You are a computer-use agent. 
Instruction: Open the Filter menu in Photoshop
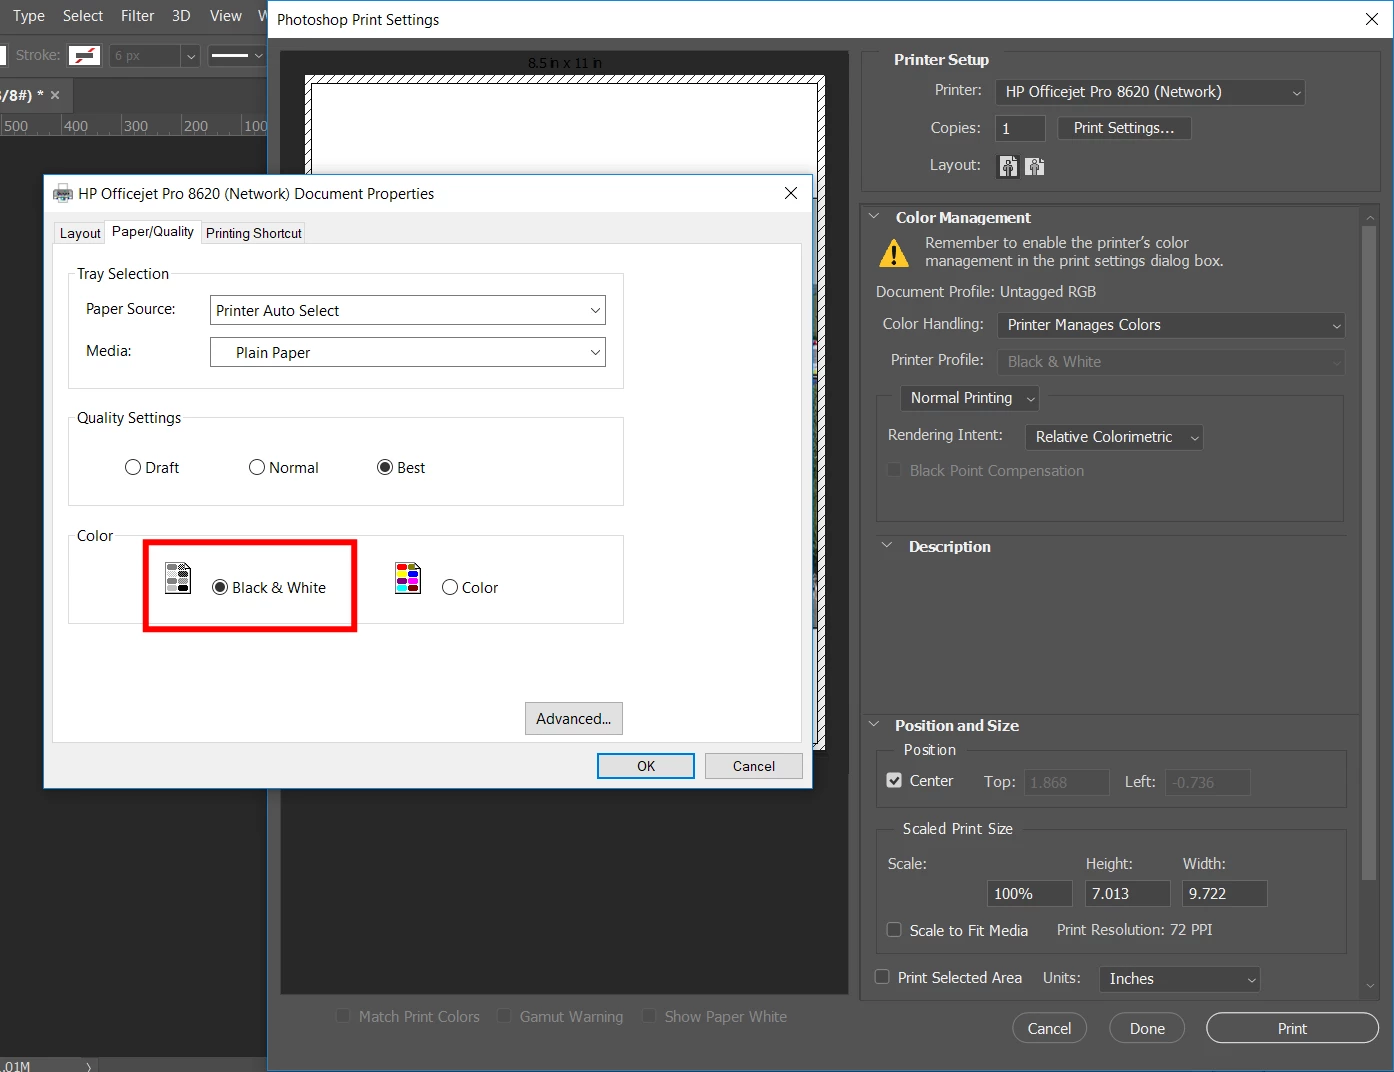pyautogui.click(x=138, y=16)
